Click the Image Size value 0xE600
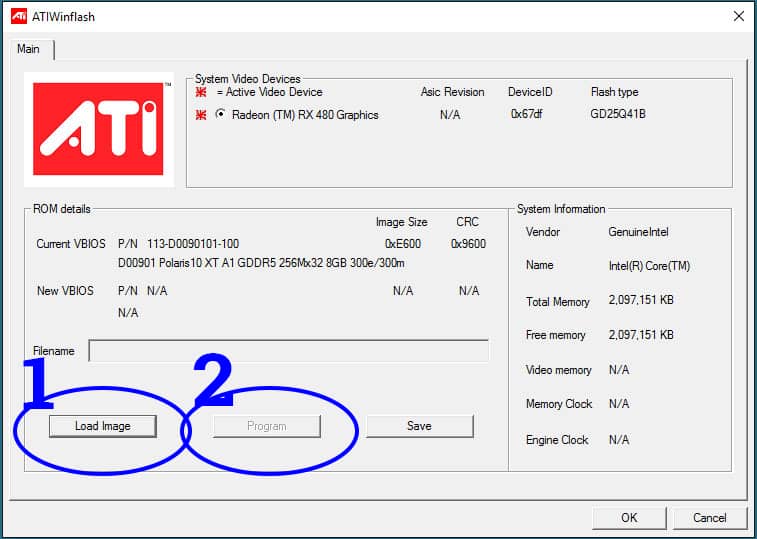This screenshot has height=539, width=757. coord(403,244)
